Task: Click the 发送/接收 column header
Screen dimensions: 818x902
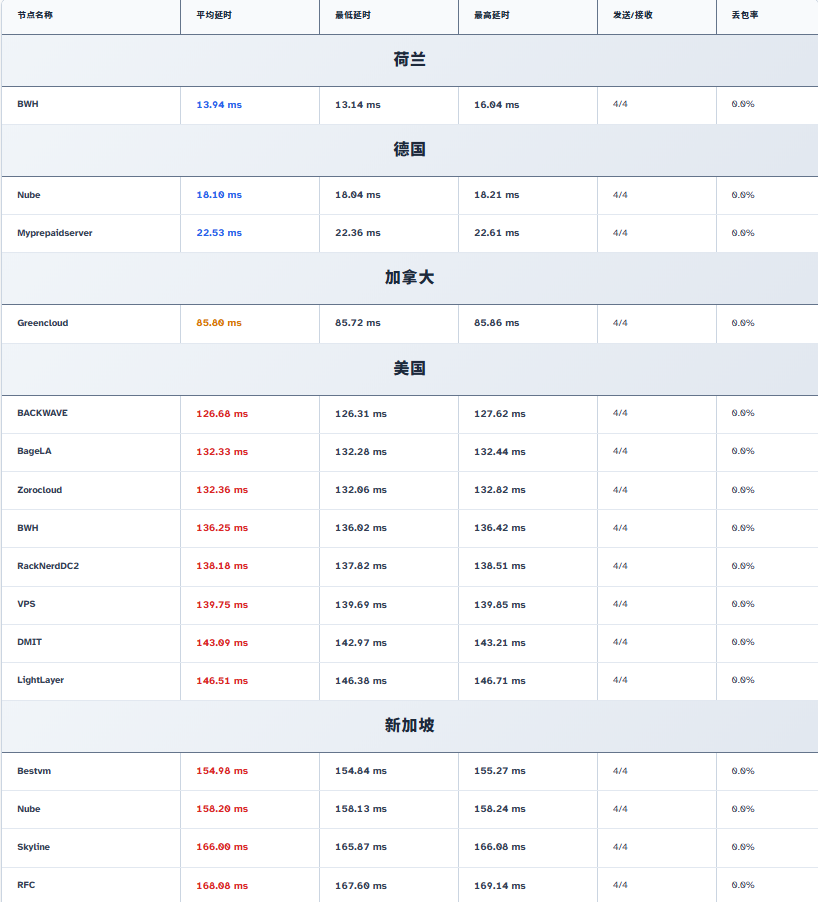Action: pyautogui.click(x=633, y=15)
